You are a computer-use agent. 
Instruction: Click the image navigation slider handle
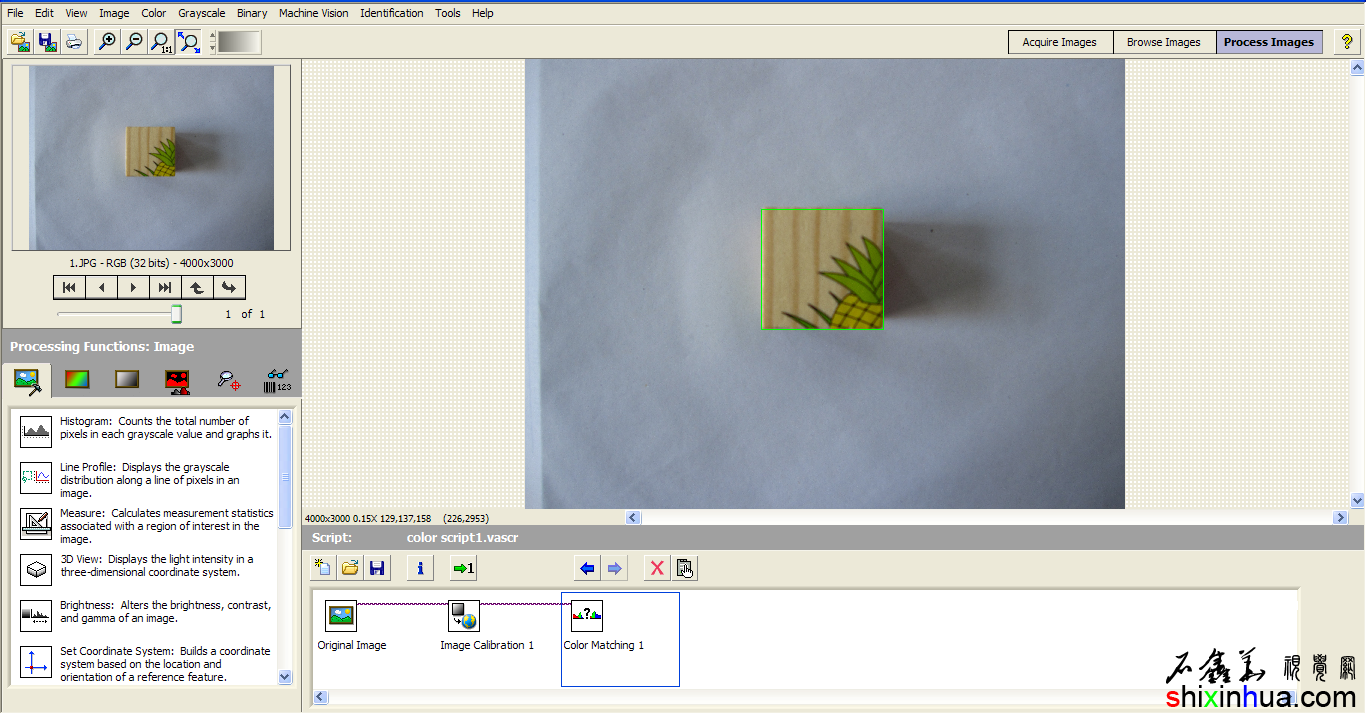coord(177,314)
